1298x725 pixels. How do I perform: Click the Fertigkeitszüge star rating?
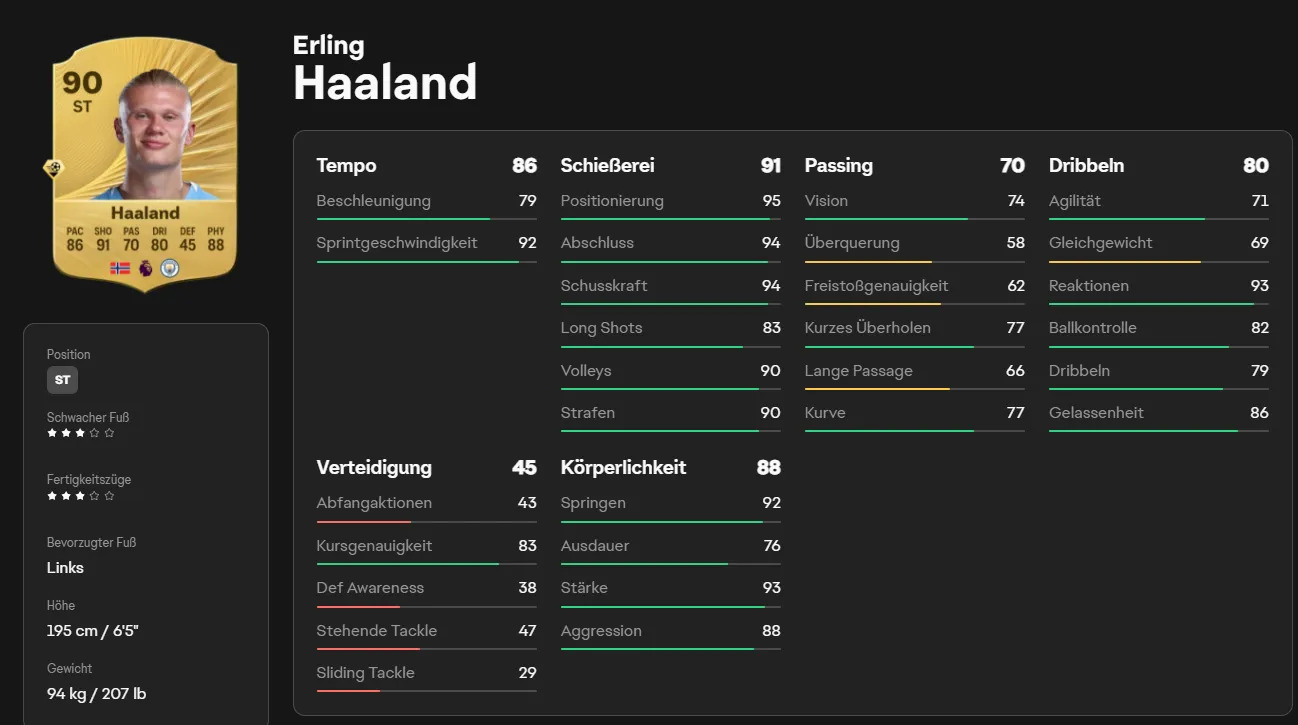(81, 495)
